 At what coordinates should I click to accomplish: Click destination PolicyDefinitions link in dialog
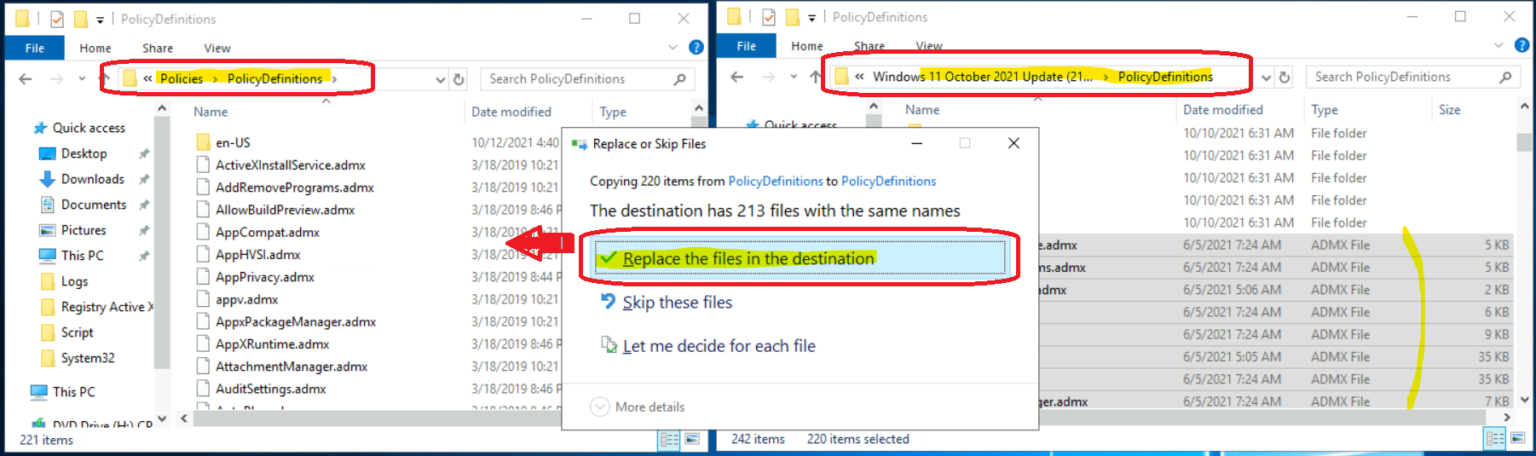coord(889,181)
